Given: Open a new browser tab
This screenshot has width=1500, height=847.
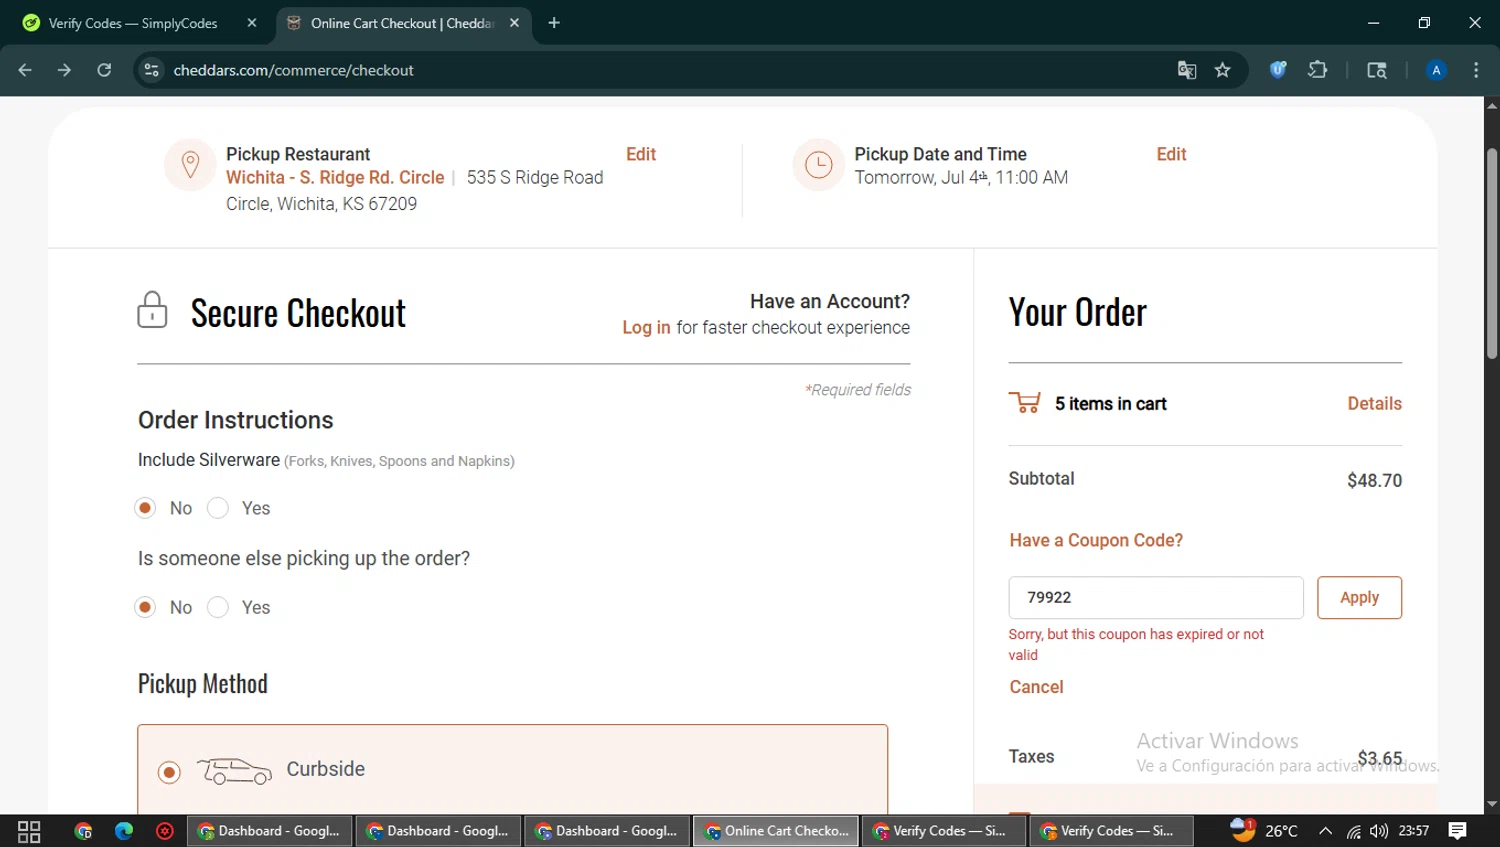Looking at the screenshot, I should click(554, 23).
